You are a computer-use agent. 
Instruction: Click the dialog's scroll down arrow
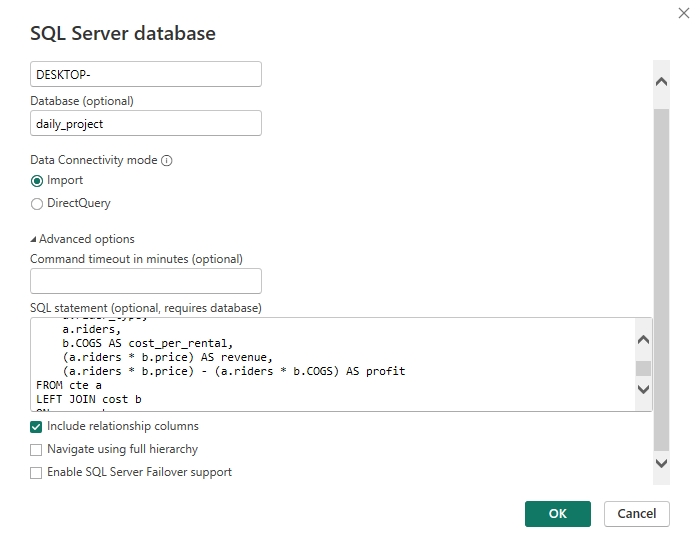661,463
